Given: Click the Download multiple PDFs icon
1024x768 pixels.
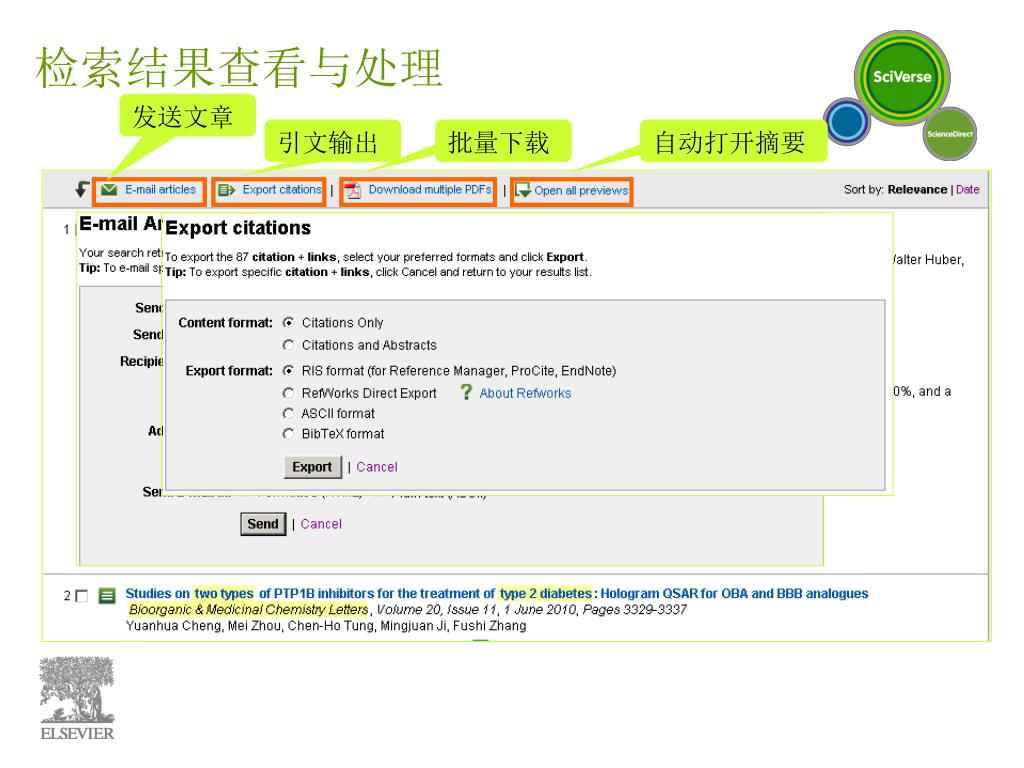Looking at the screenshot, I should 353,190.
